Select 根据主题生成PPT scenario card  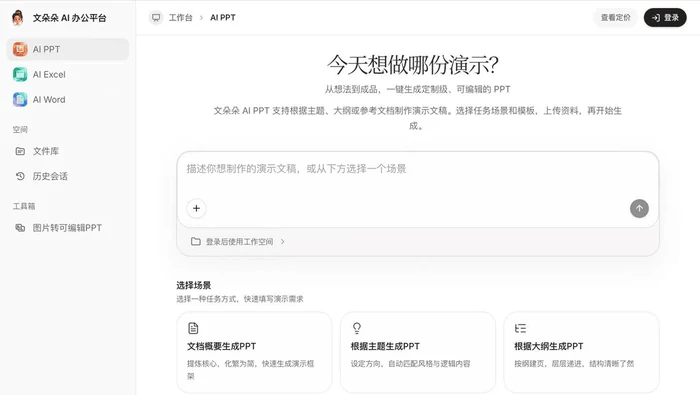coord(418,352)
